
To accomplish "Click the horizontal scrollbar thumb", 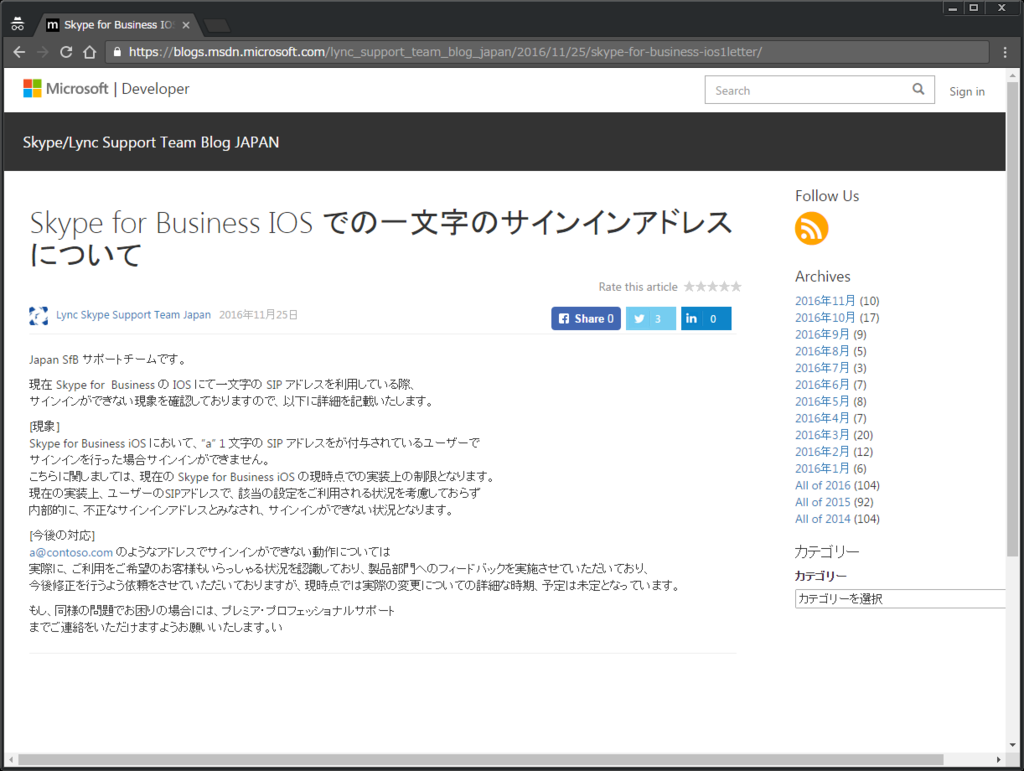I will 480,760.
